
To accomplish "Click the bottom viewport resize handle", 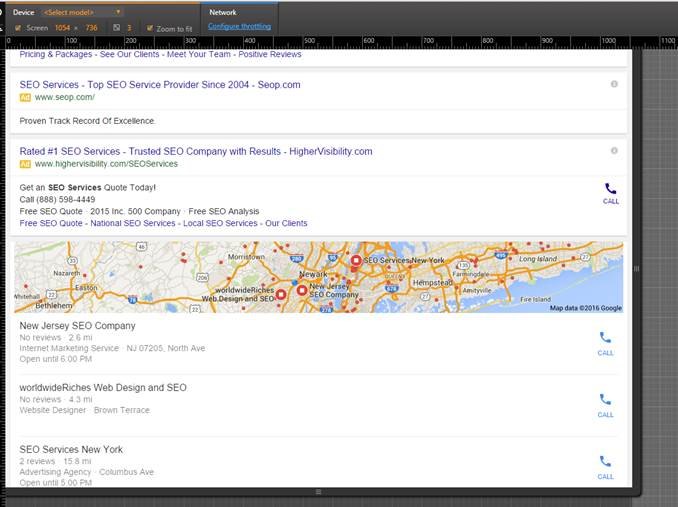I will [318, 492].
